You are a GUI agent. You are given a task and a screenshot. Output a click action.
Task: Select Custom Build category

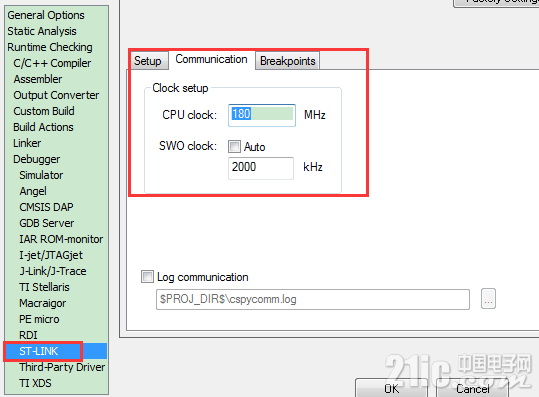pos(44,111)
